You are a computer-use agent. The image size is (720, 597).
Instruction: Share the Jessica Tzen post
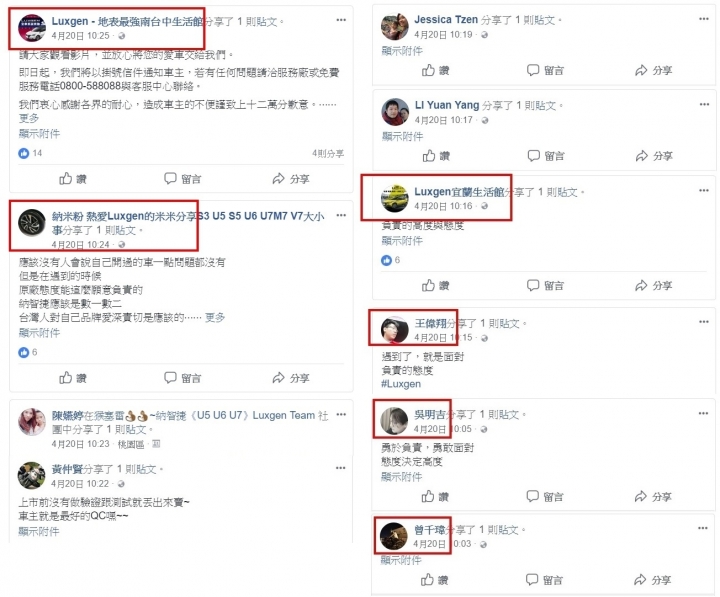(653, 70)
